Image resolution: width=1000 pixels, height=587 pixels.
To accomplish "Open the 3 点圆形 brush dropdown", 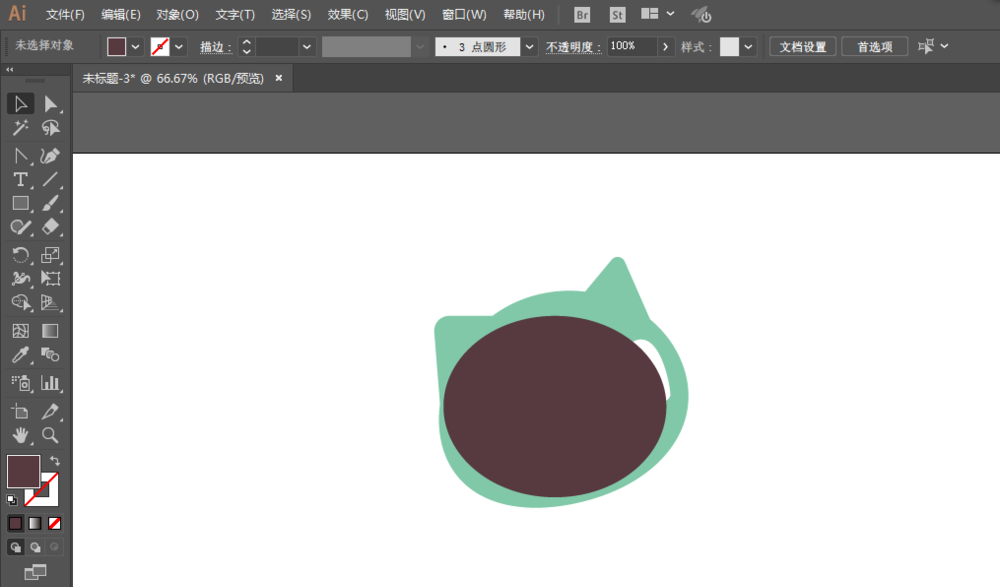I will pyautogui.click(x=529, y=47).
